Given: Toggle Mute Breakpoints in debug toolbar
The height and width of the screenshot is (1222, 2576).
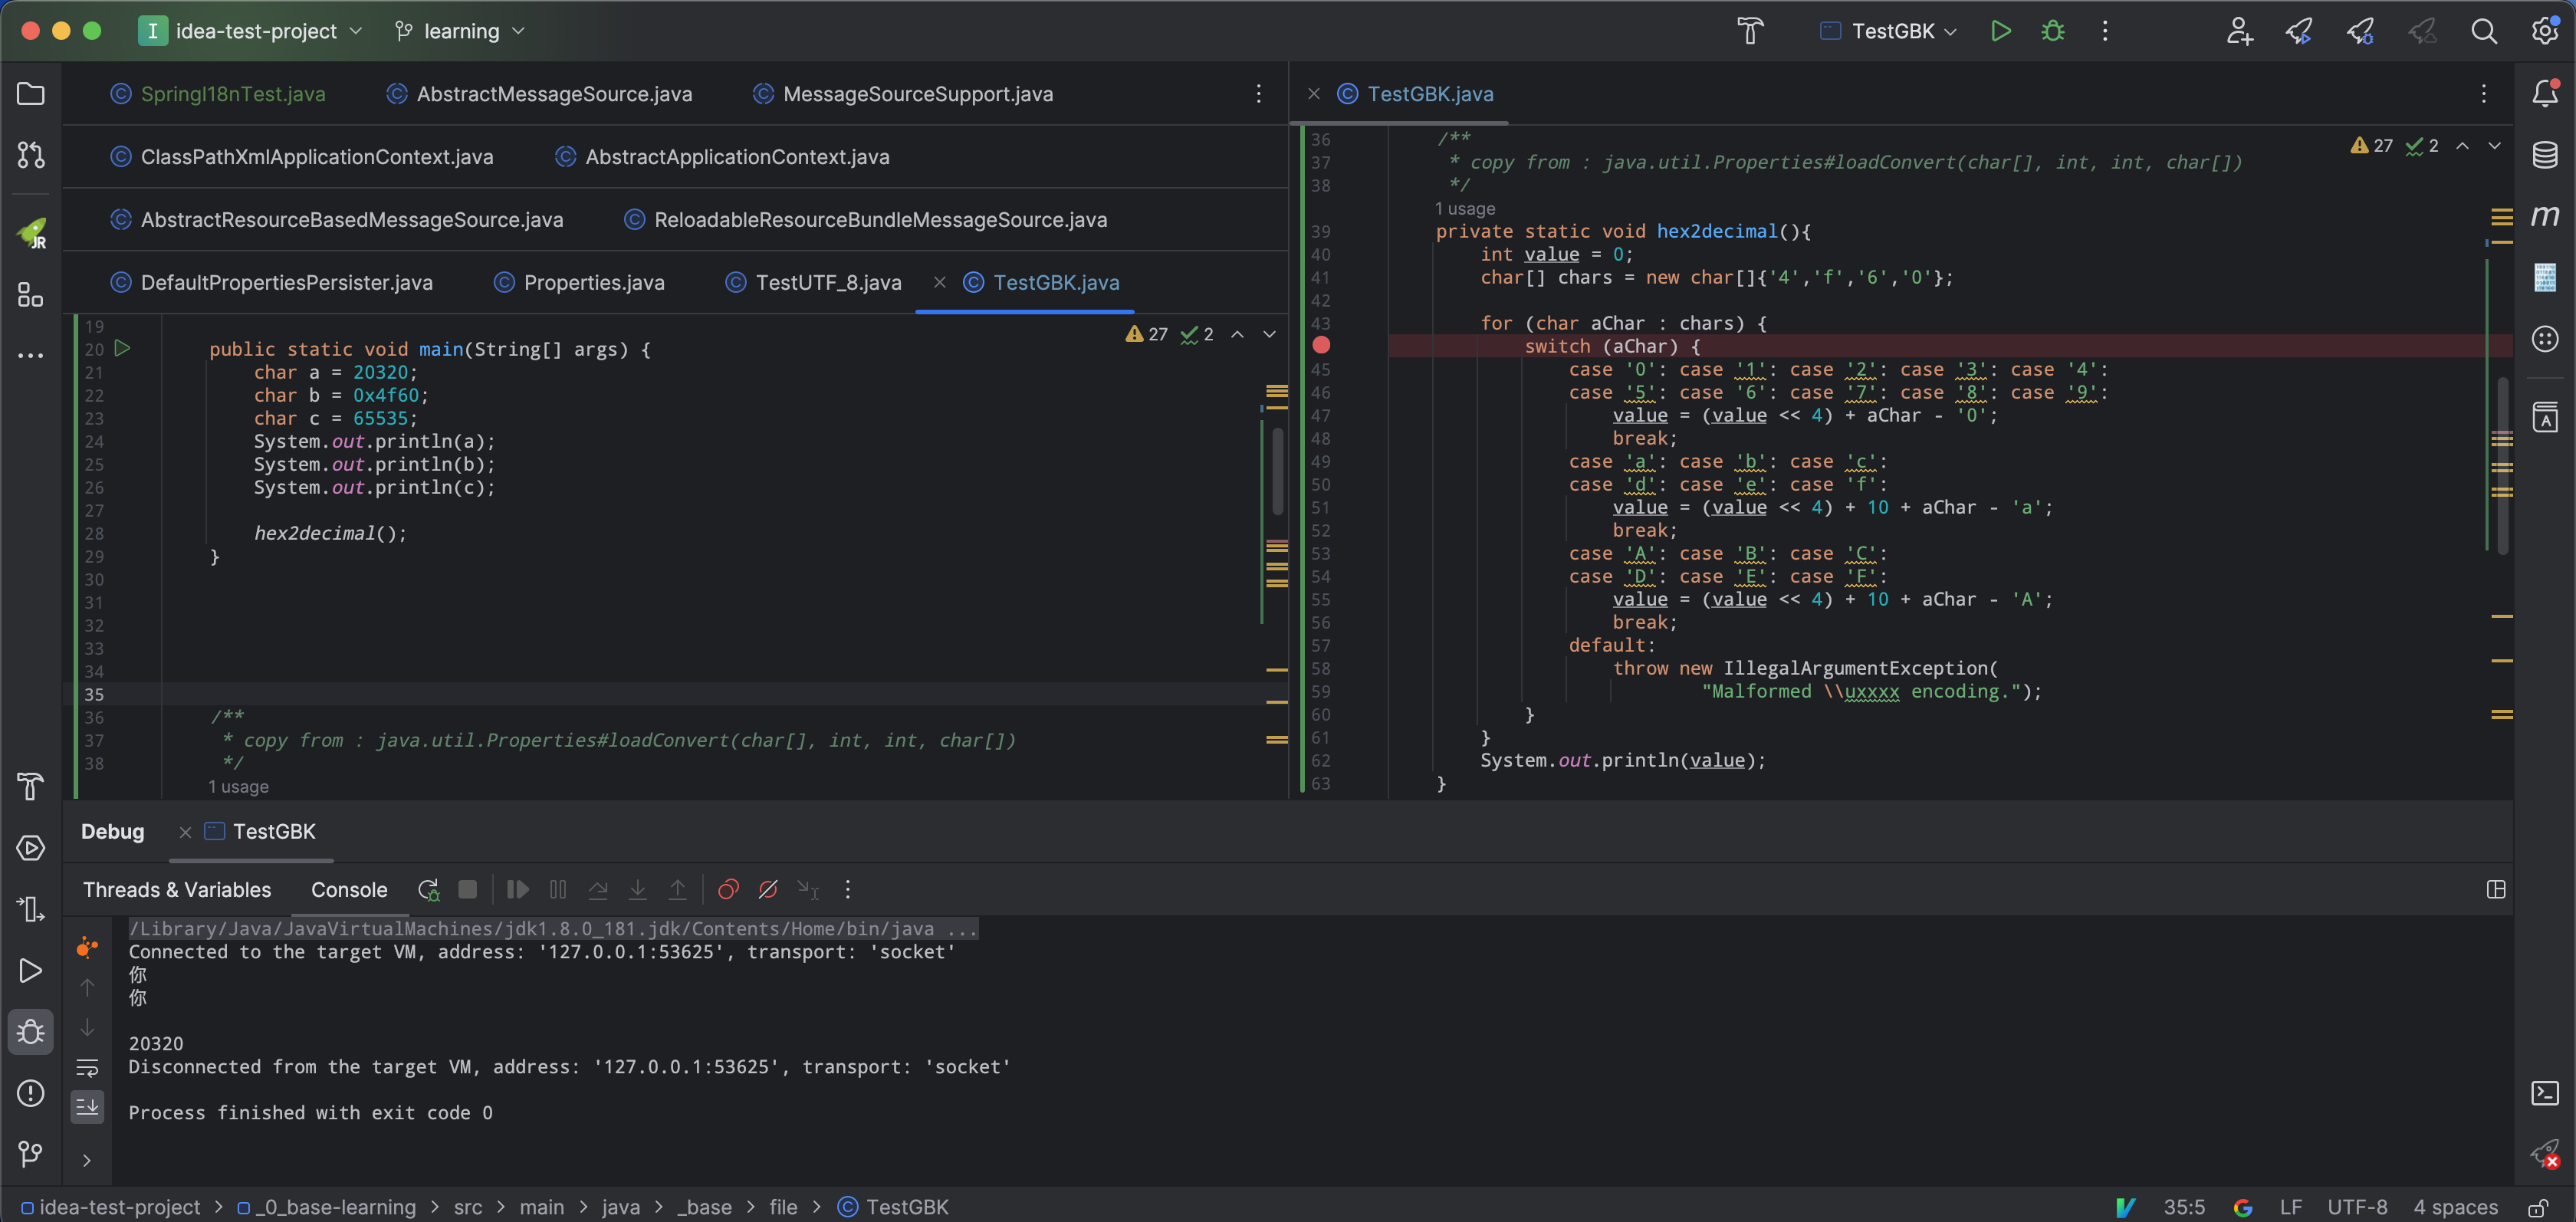Looking at the screenshot, I should coord(768,889).
